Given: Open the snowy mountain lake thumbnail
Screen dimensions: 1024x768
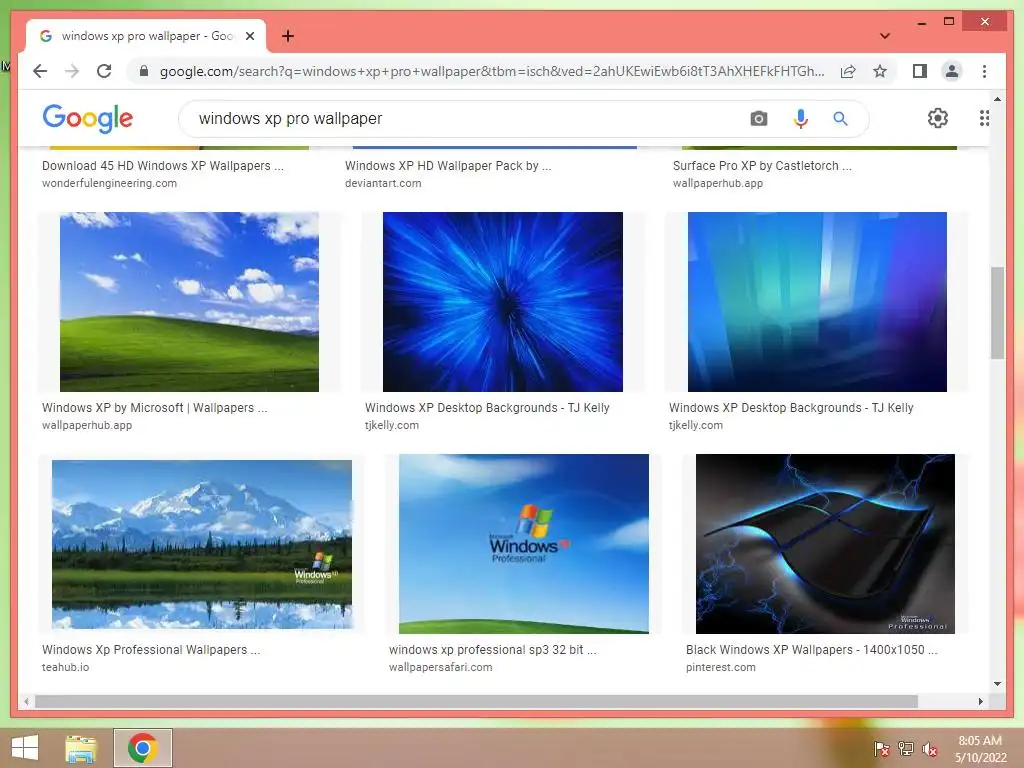Looking at the screenshot, I should click(202, 544).
